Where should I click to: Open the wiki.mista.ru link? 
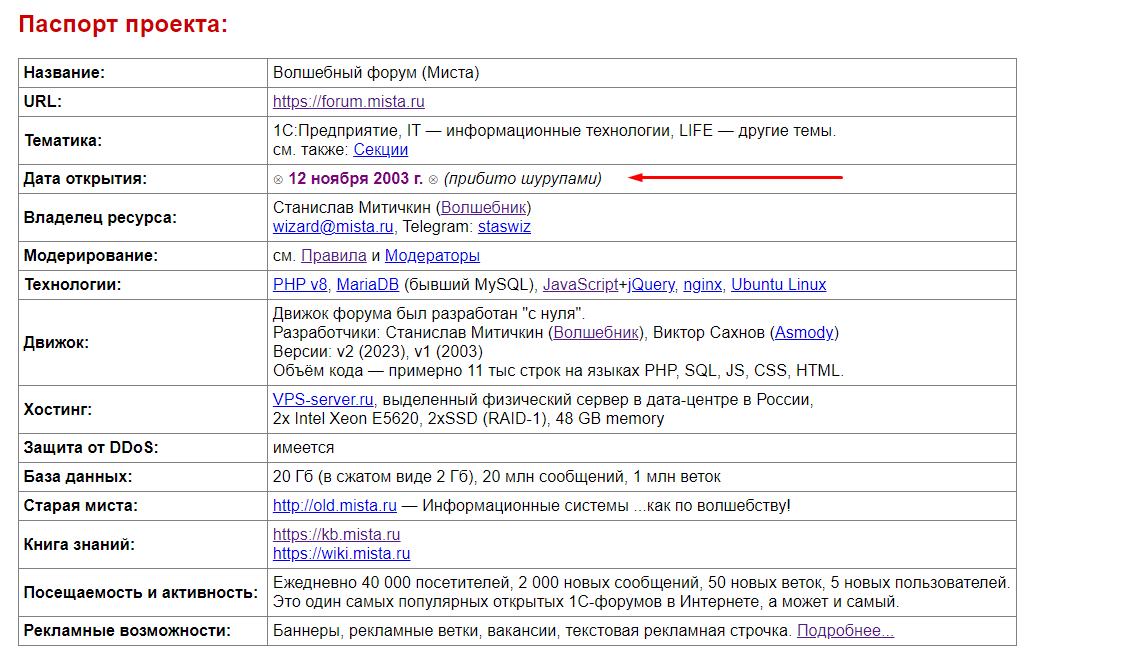[341, 553]
